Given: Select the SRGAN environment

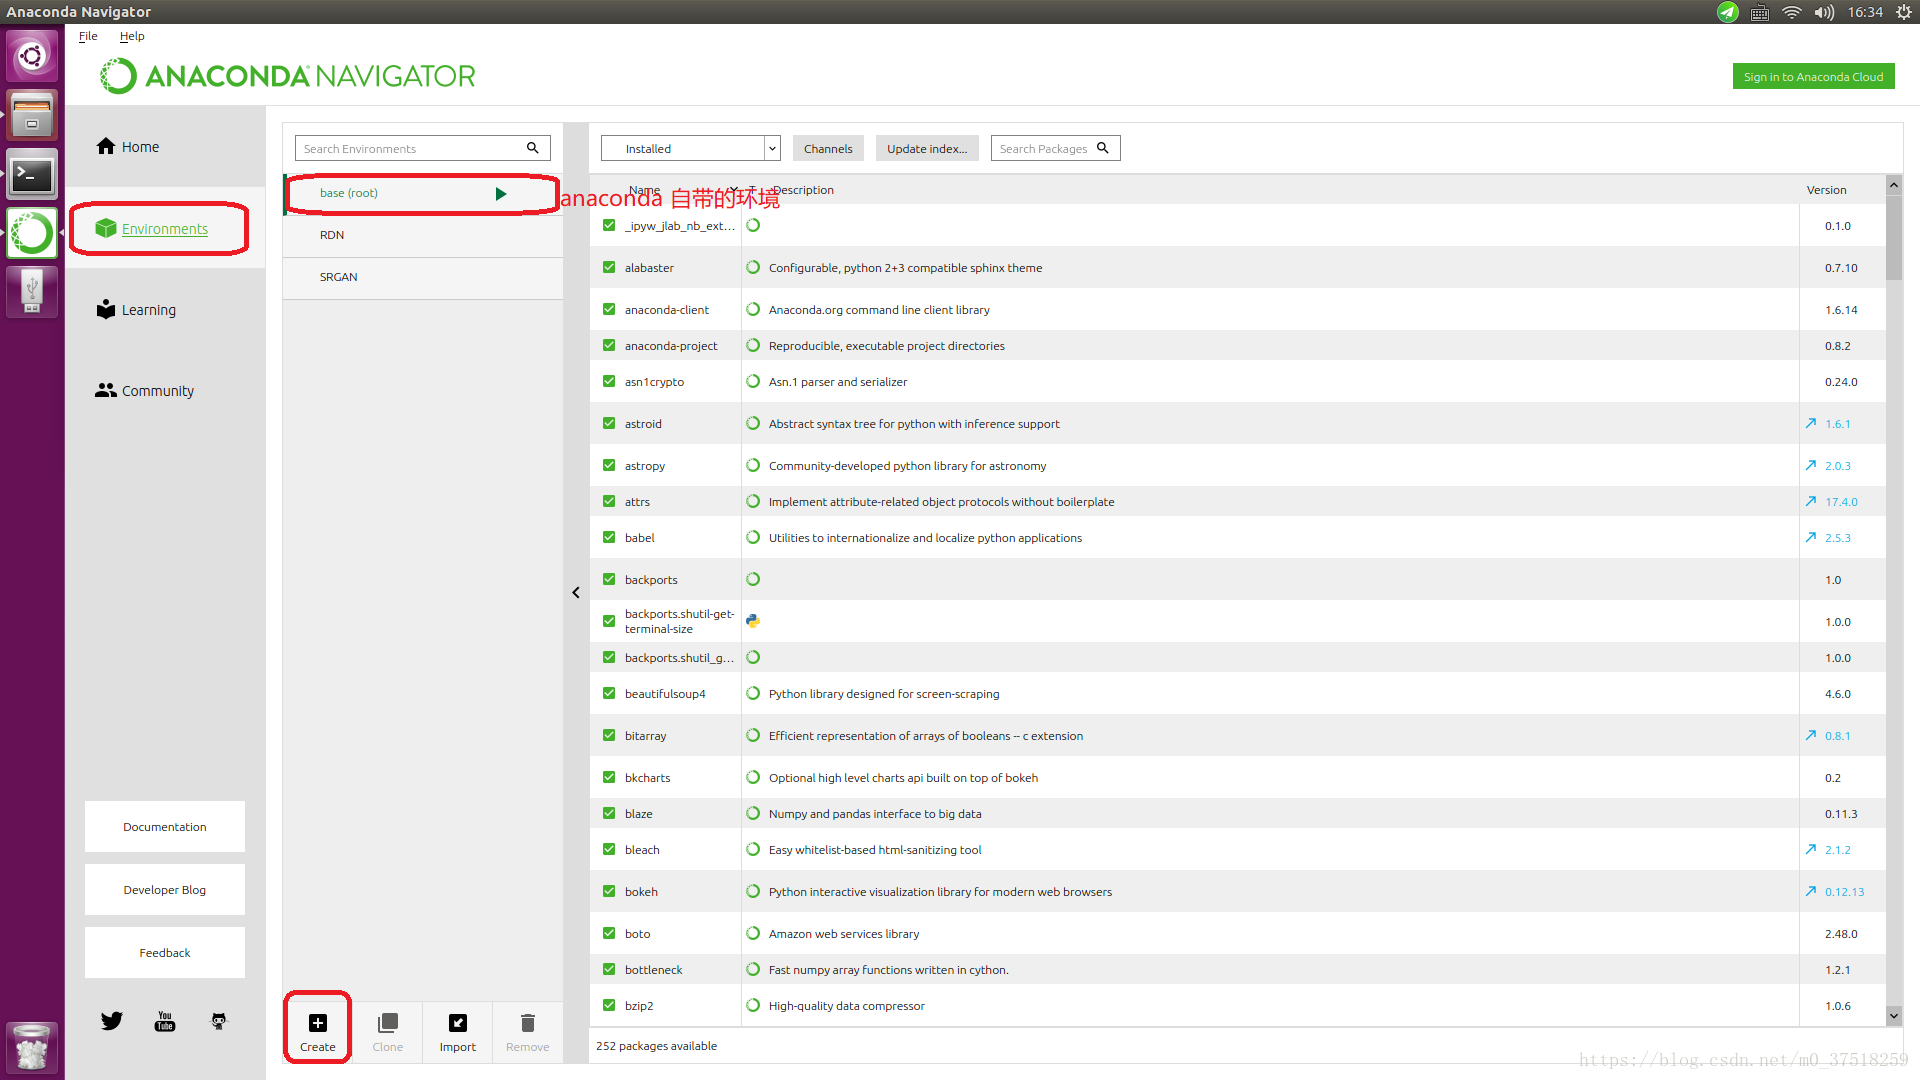Looking at the screenshot, I should click(x=423, y=278).
